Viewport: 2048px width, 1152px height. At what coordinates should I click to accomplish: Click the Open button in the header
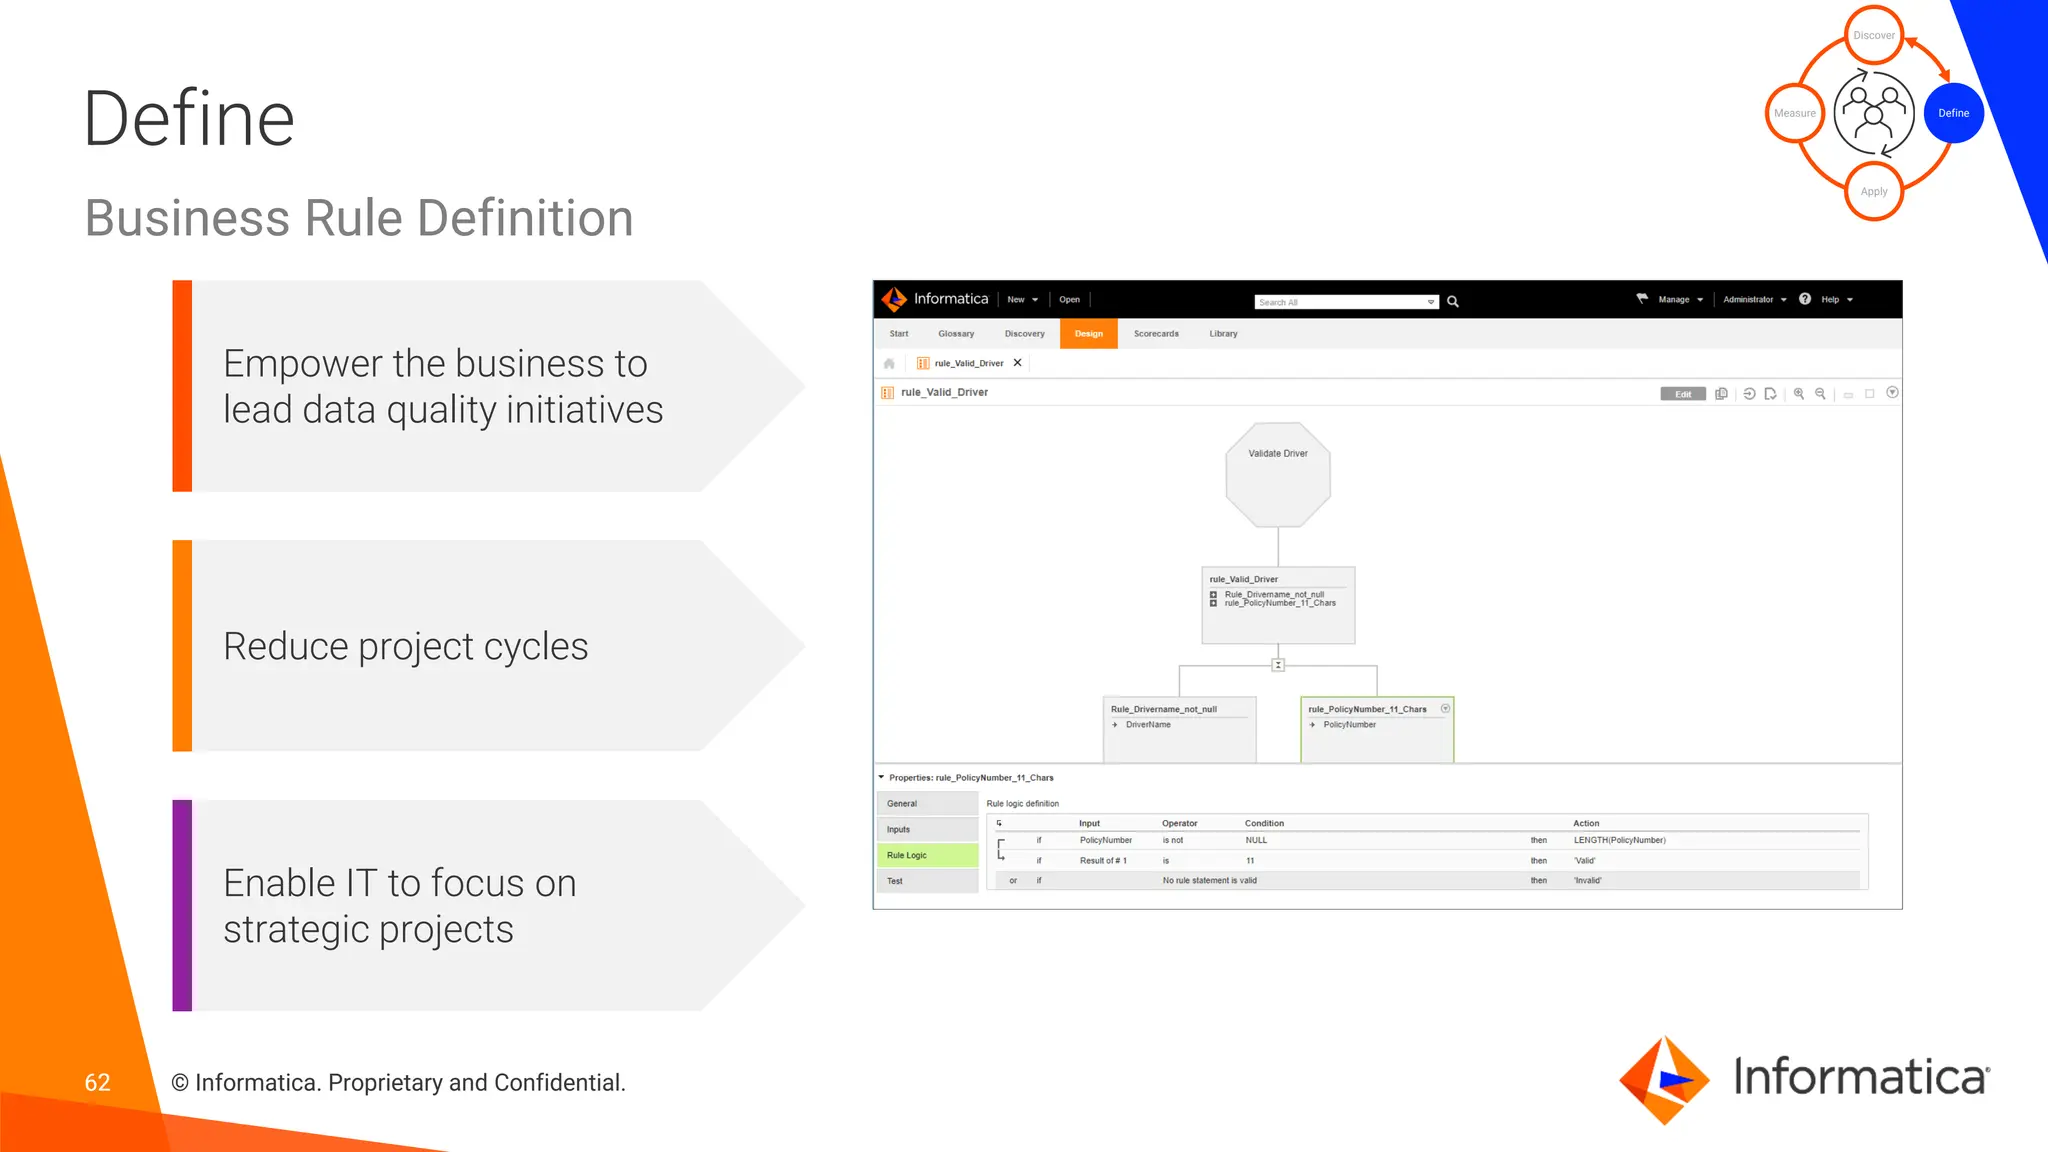click(1069, 299)
